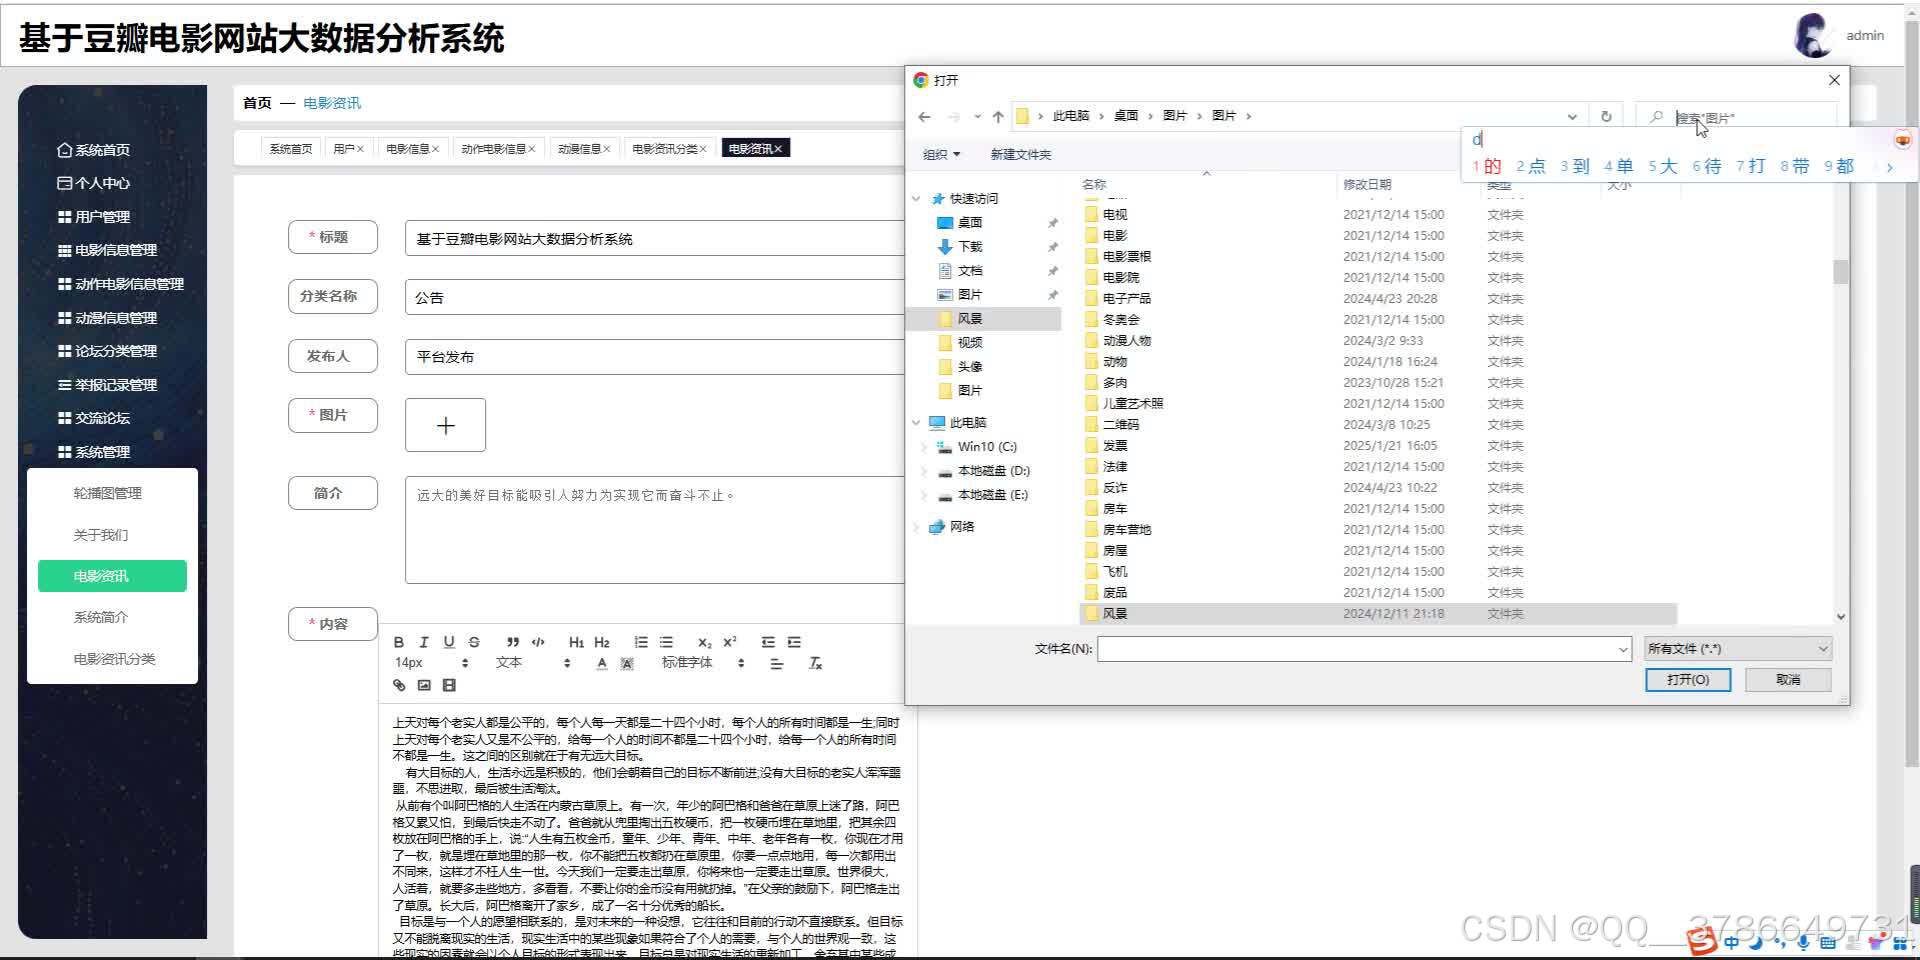The width and height of the screenshot is (1920, 960).
Task: Apply Heading 2 style
Action: click(602, 642)
